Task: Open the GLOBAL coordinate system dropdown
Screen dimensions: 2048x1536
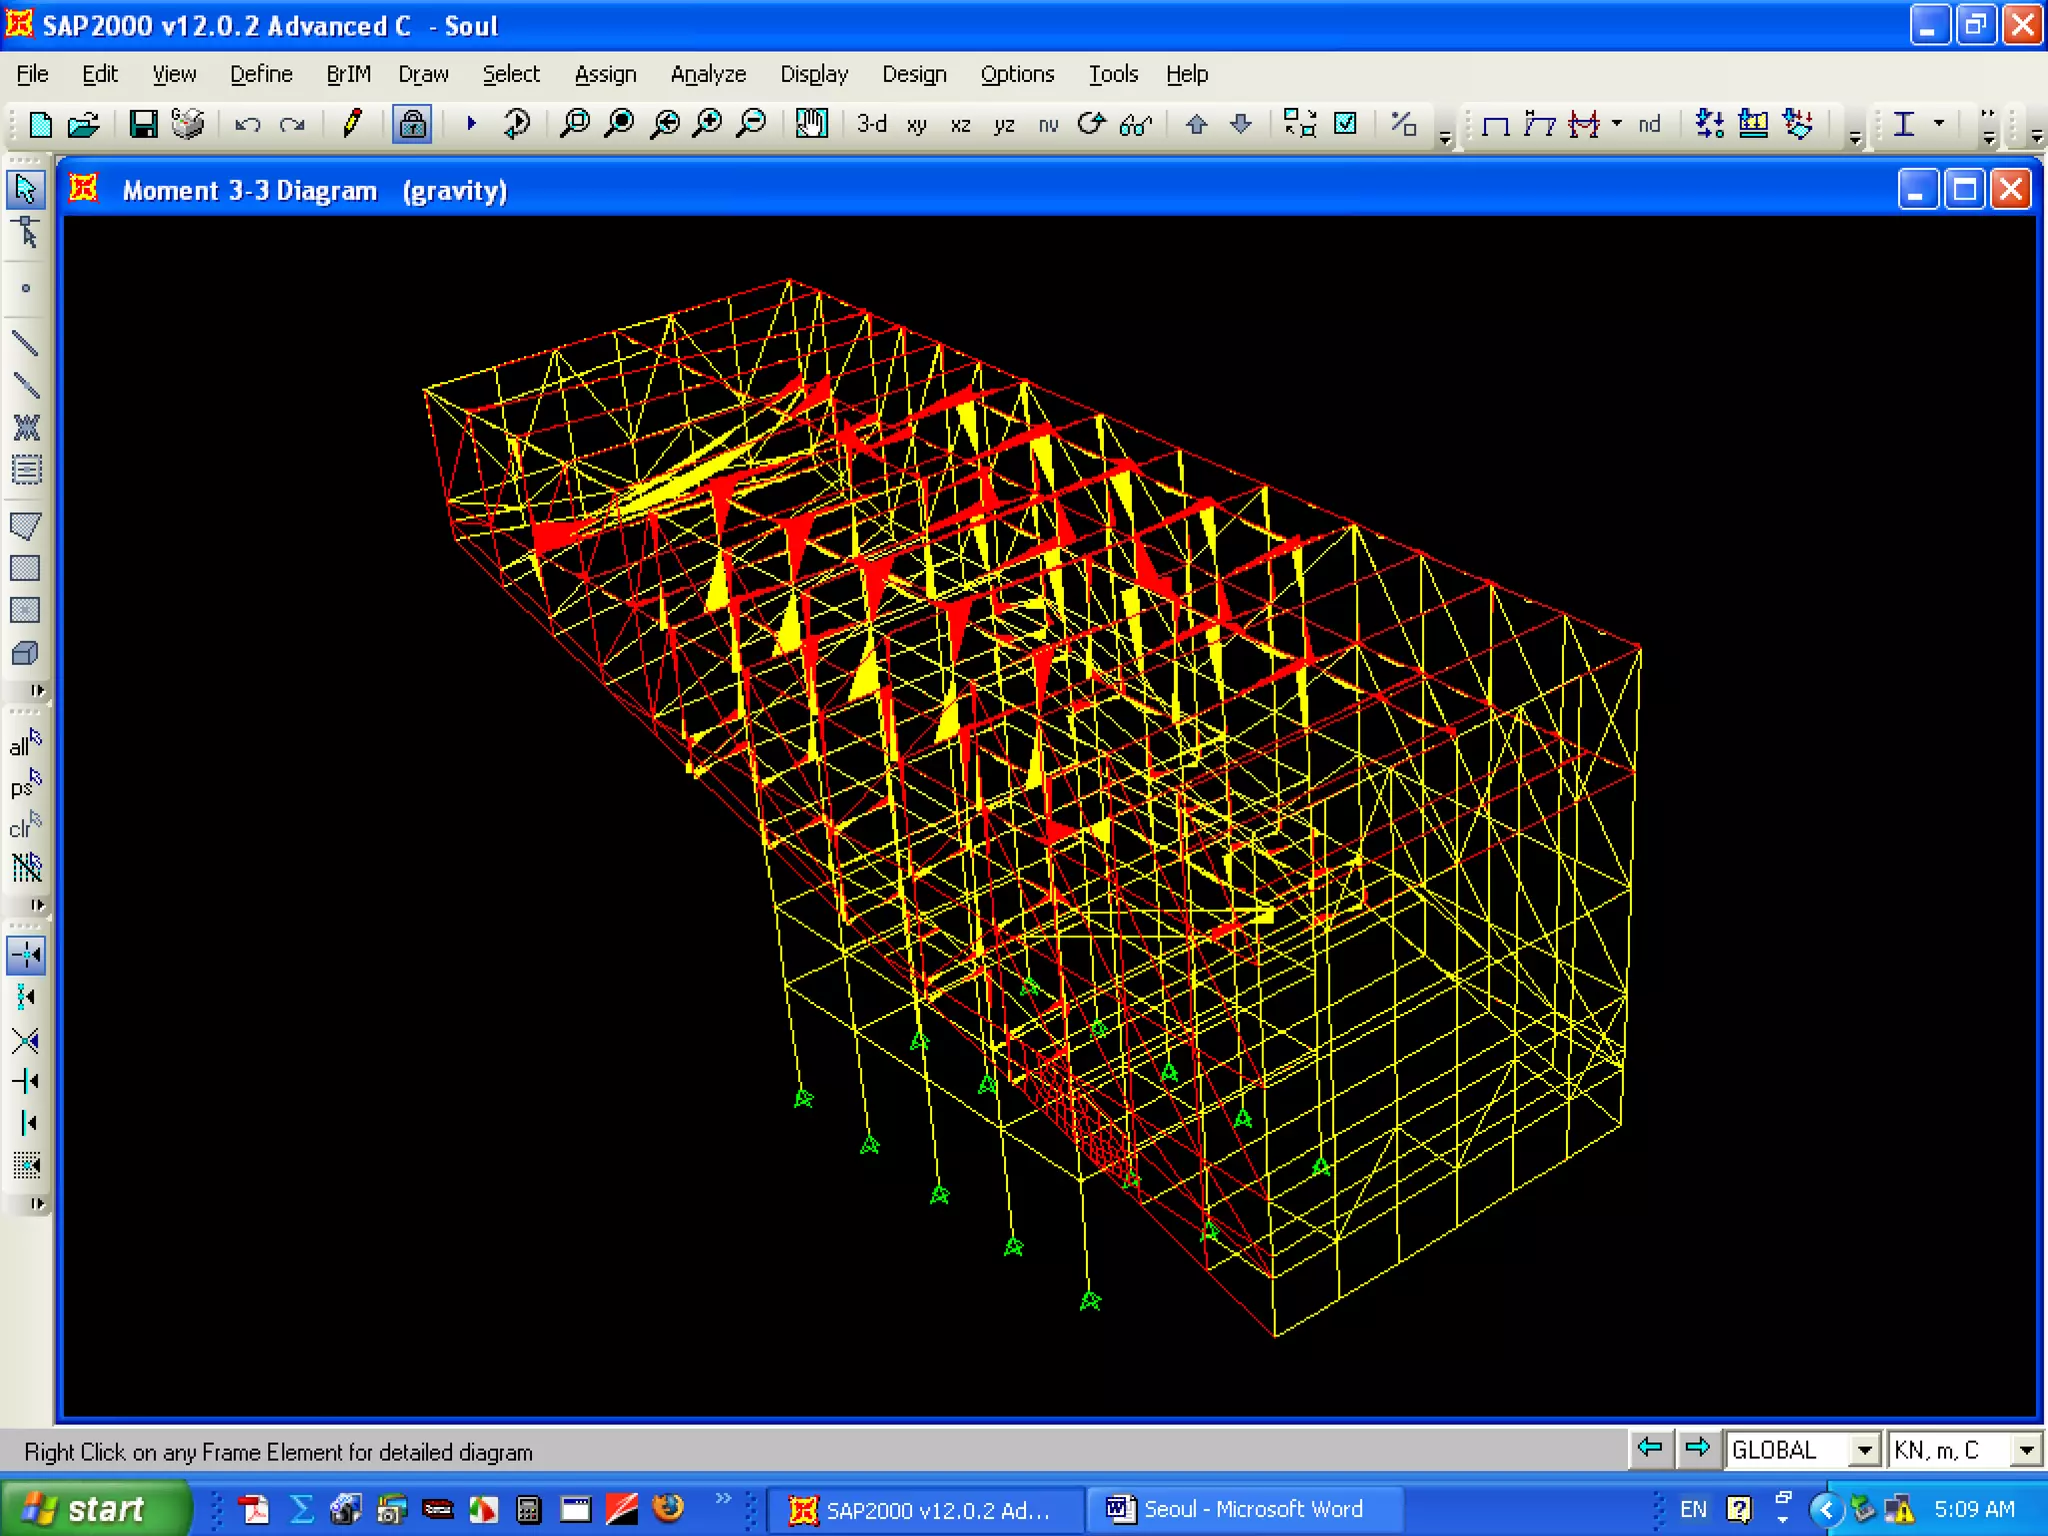Action: click(1864, 1450)
